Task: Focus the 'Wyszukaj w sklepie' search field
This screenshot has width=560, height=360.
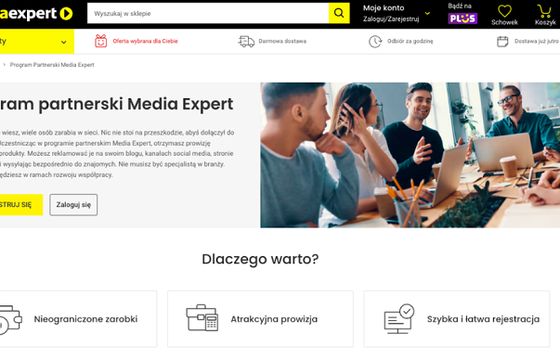Action: click(x=208, y=13)
